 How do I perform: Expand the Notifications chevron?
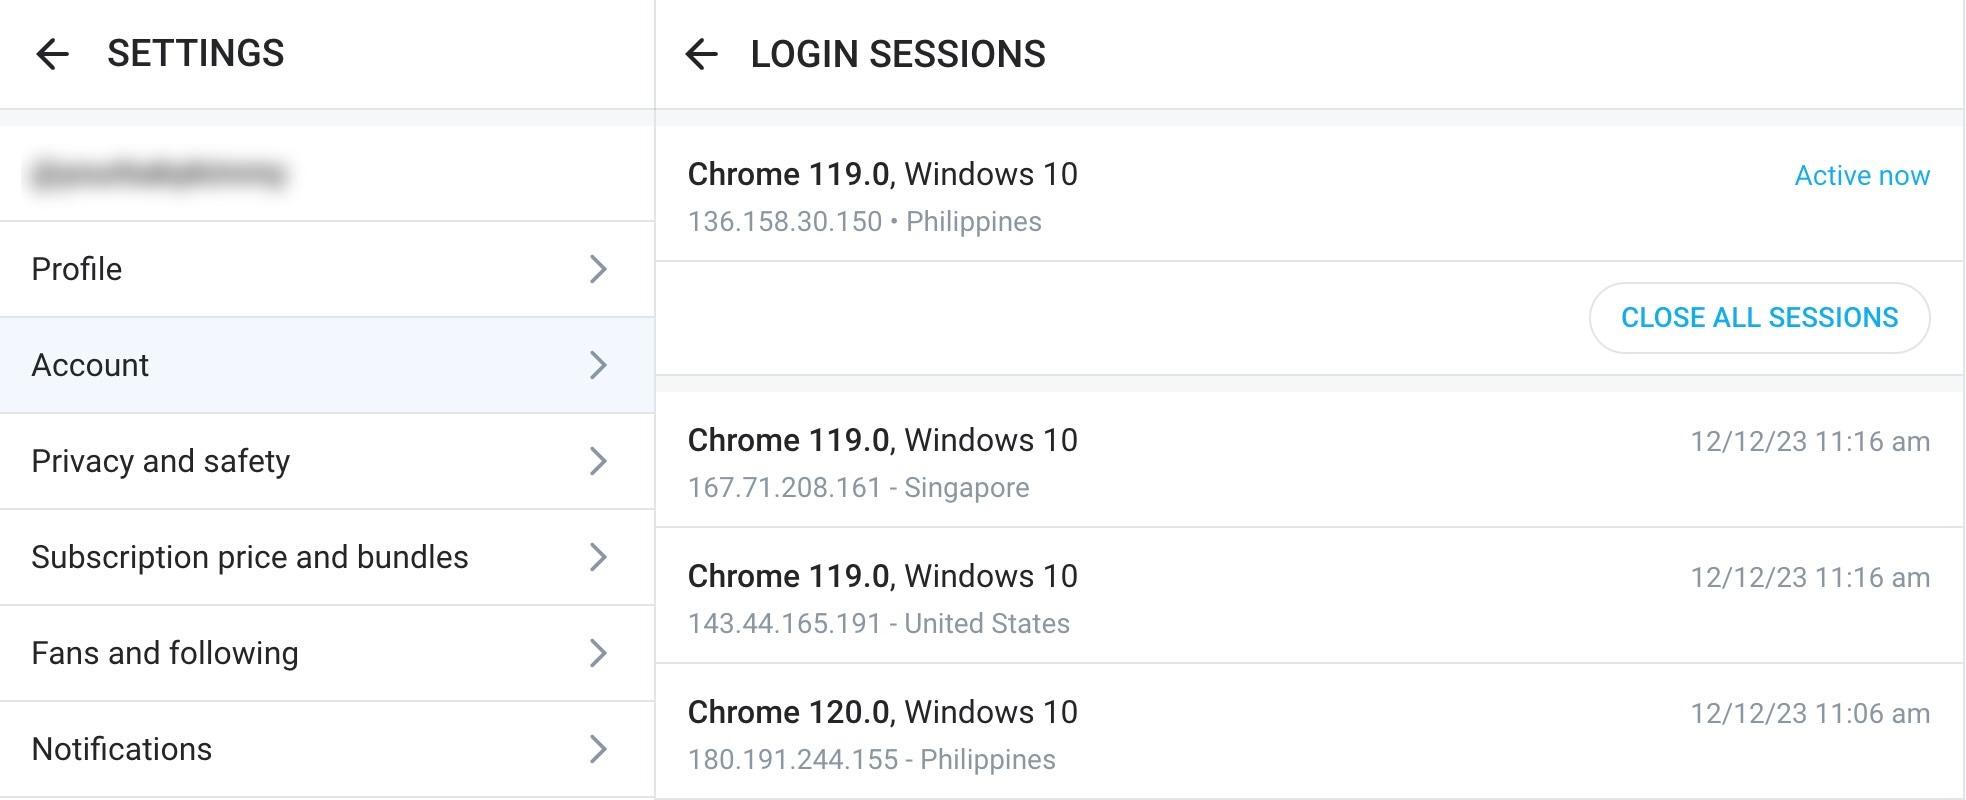point(598,749)
